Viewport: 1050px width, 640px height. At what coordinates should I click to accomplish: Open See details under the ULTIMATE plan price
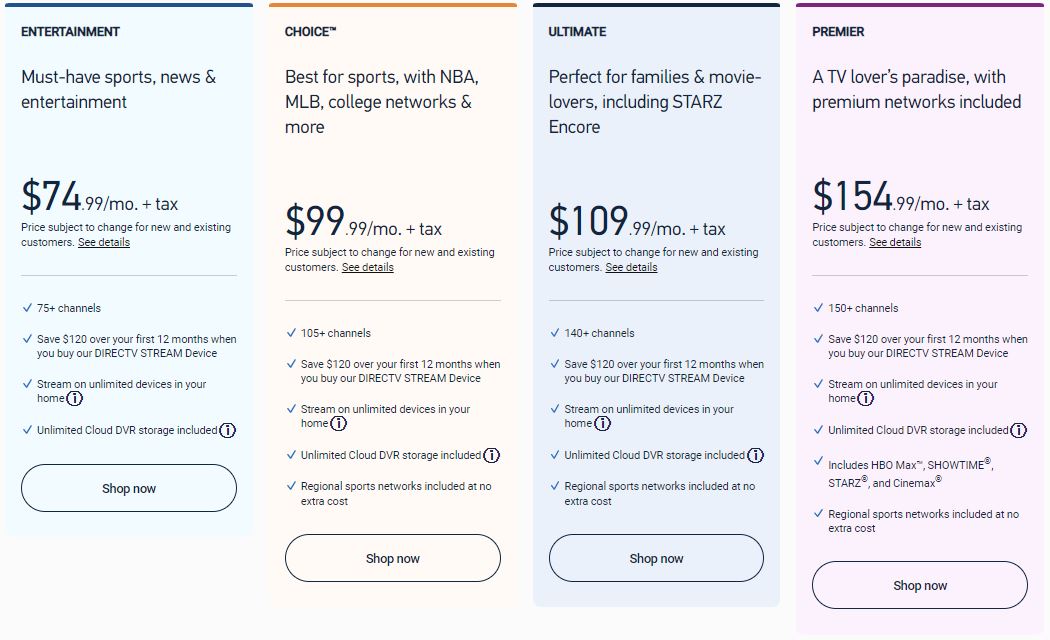point(631,267)
